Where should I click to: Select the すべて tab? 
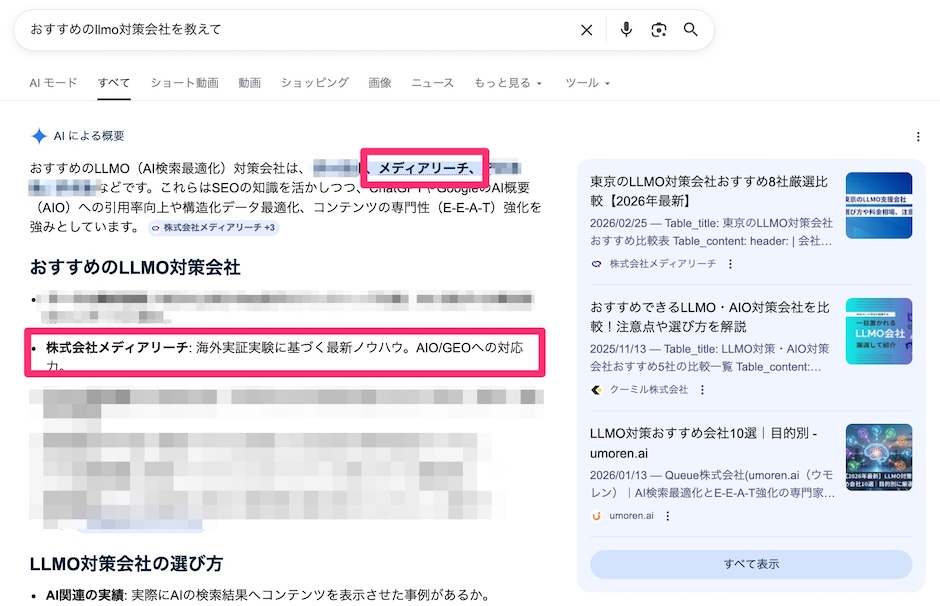point(114,83)
